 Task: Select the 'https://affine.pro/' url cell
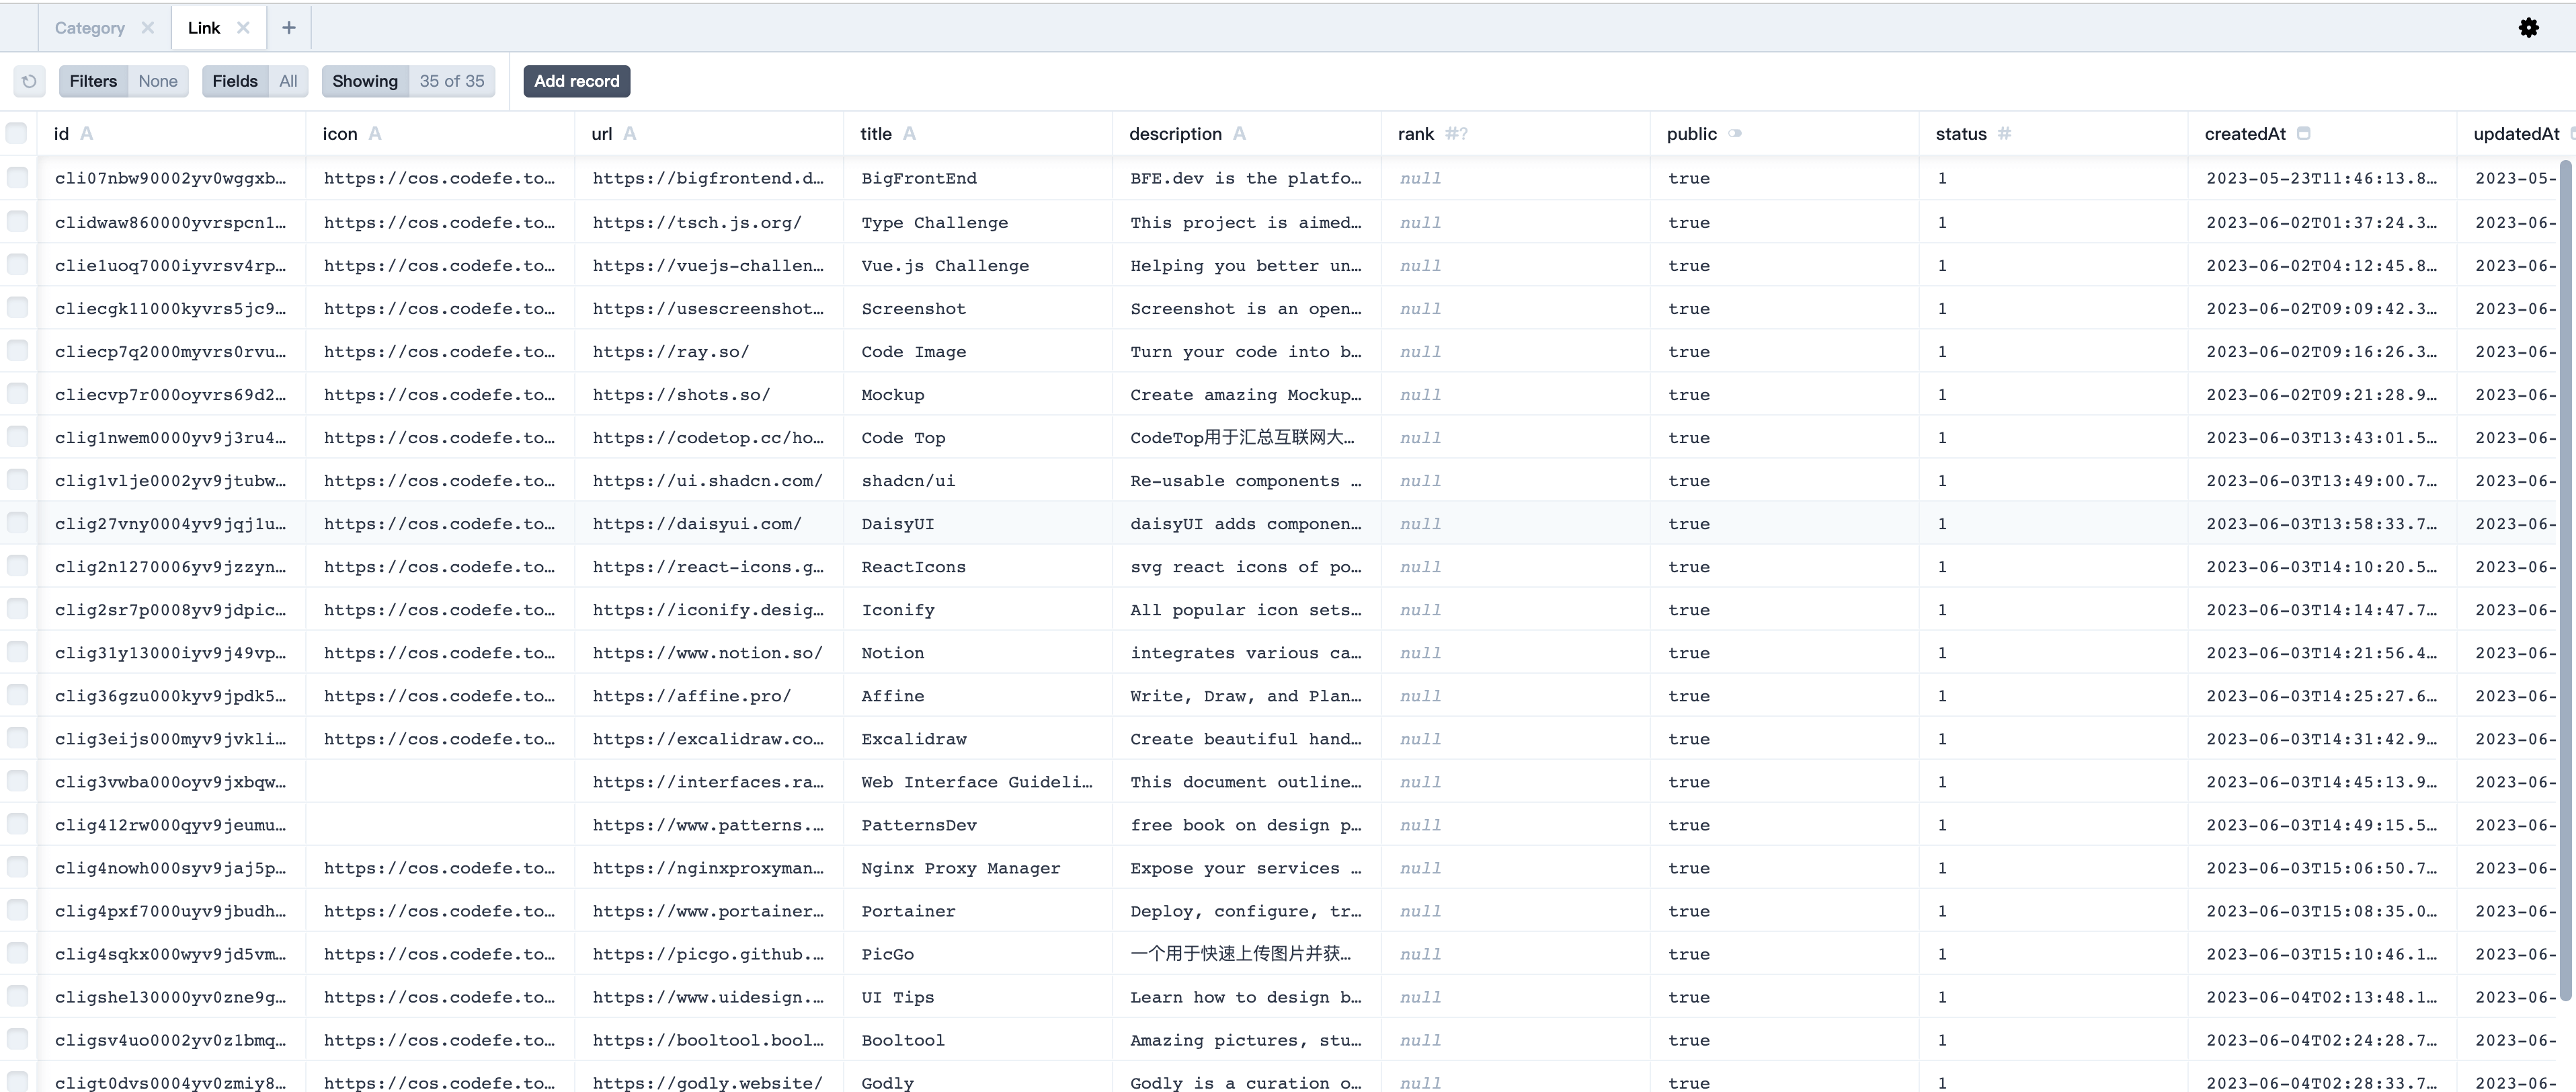(709, 695)
